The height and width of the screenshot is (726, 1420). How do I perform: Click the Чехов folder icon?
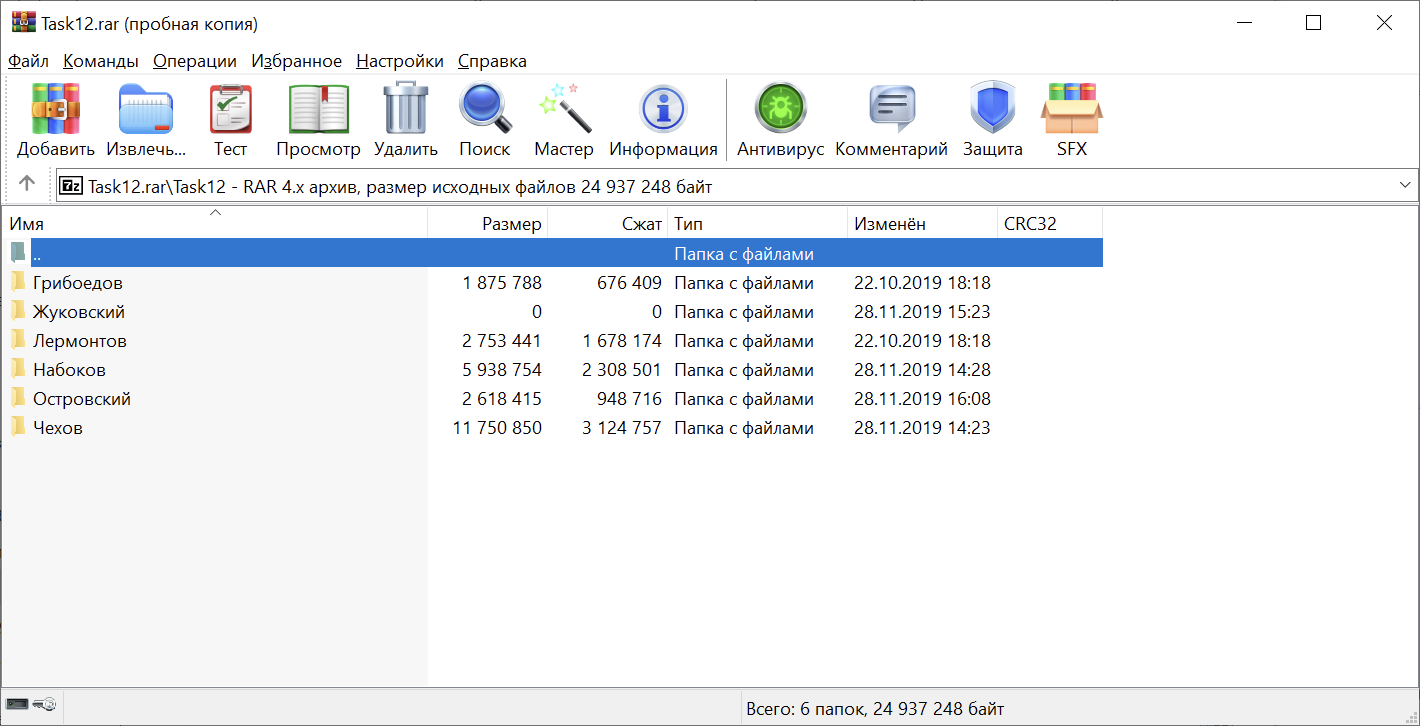pyautogui.click(x=18, y=427)
